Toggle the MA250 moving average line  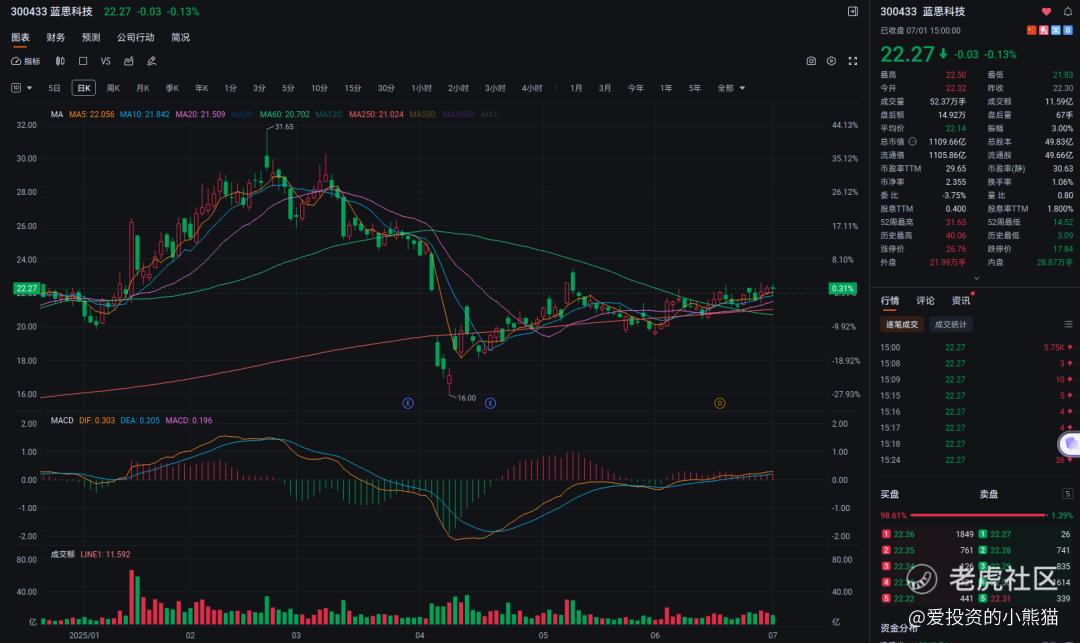point(376,114)
